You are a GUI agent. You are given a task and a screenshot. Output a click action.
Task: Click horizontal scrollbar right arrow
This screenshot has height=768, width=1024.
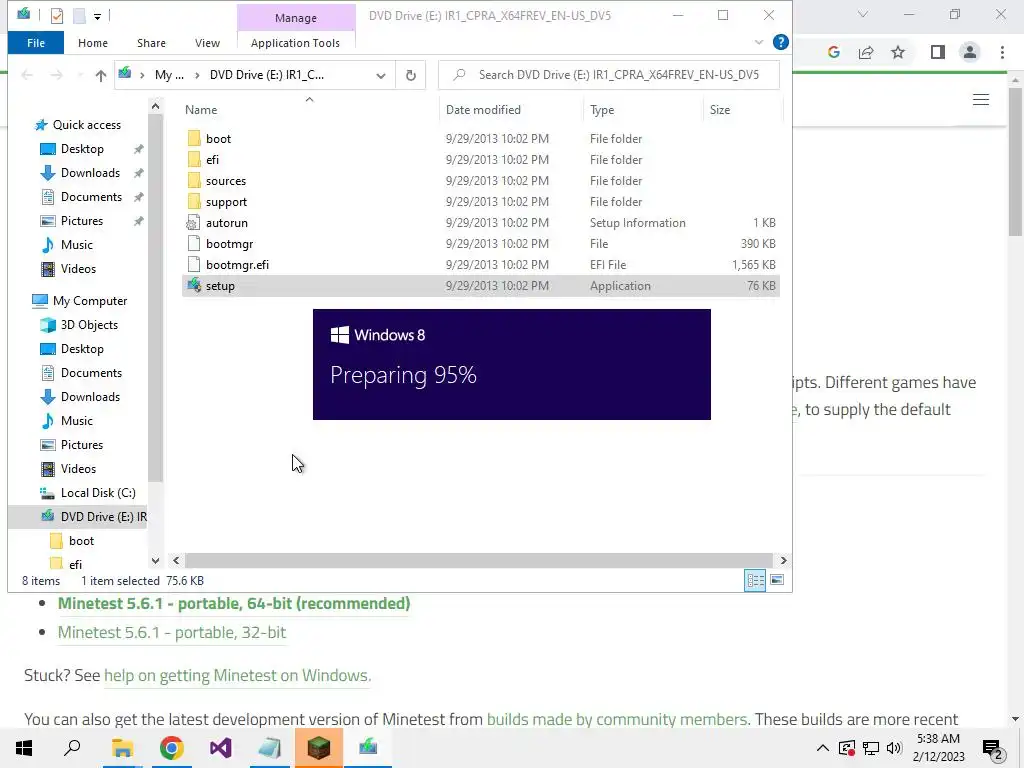pos(783,560)
